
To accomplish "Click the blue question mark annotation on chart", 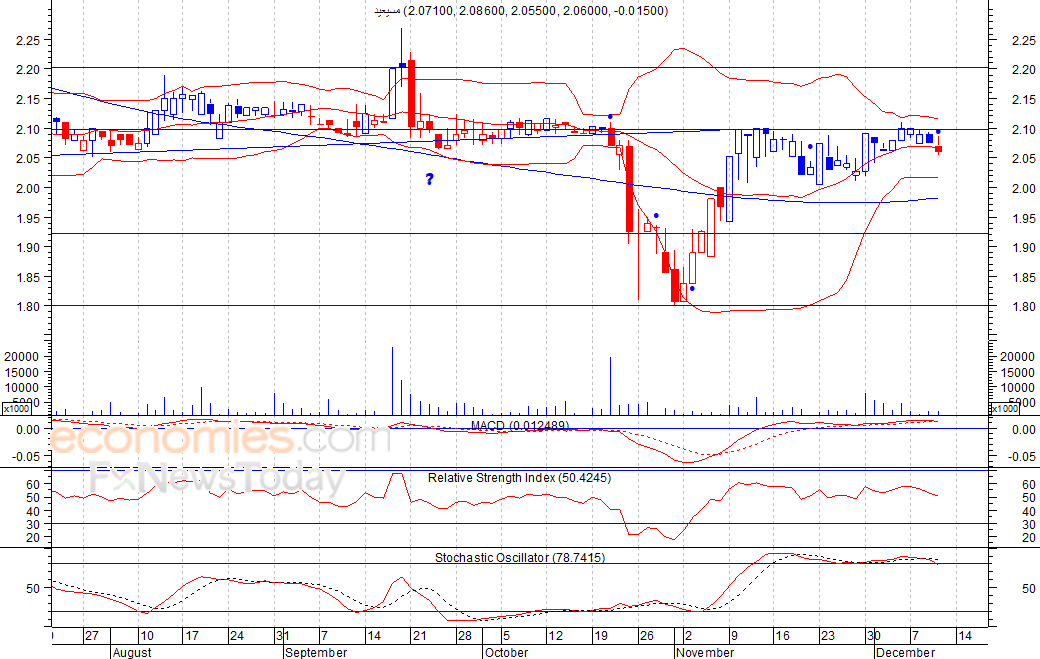I will [430, 179].
